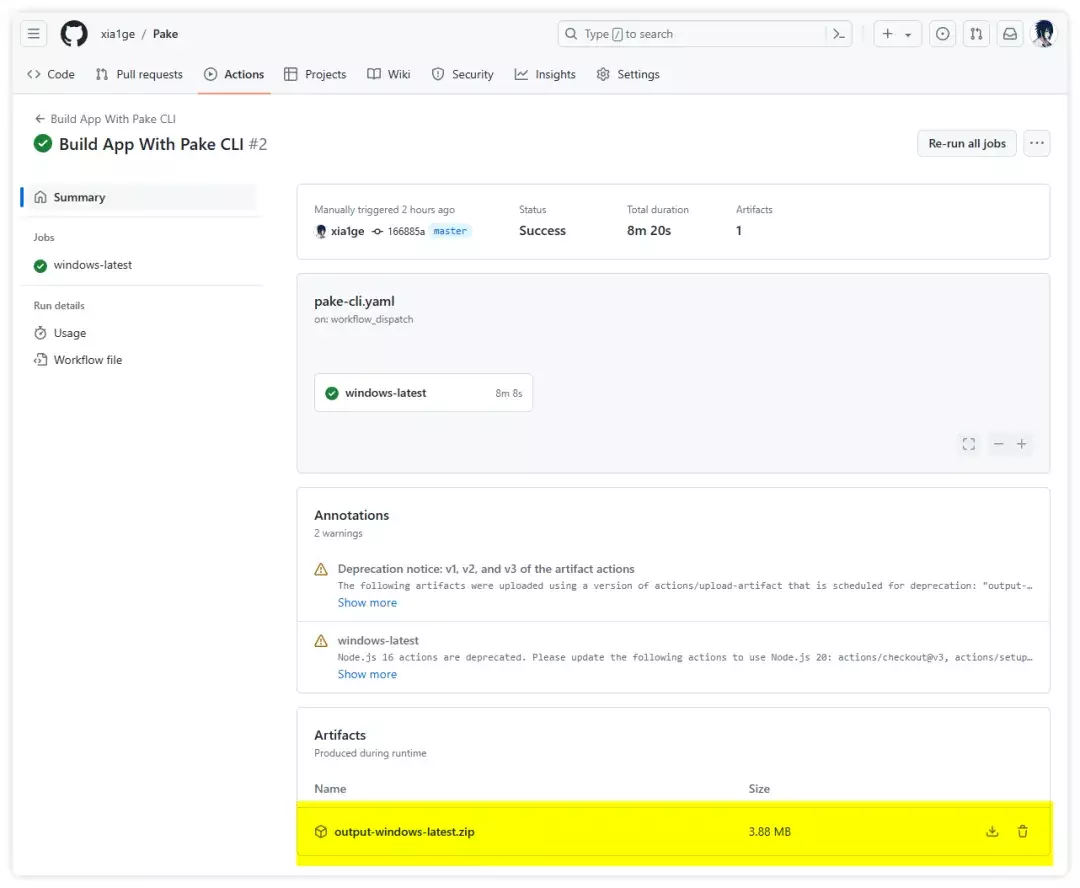Open the Workflow file link
This screenshot has height=888, width=1080.
[x=88, y=360]
